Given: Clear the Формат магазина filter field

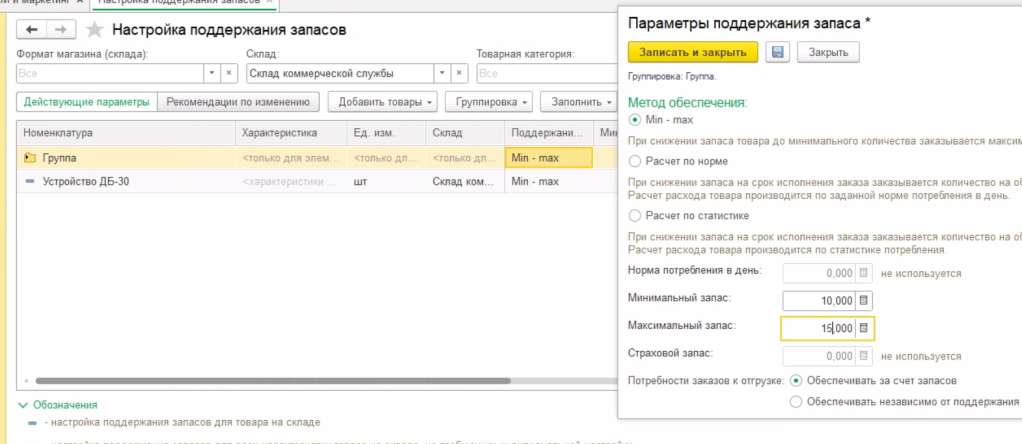Looking at the screenshot, I should click(x=229, y=73).
